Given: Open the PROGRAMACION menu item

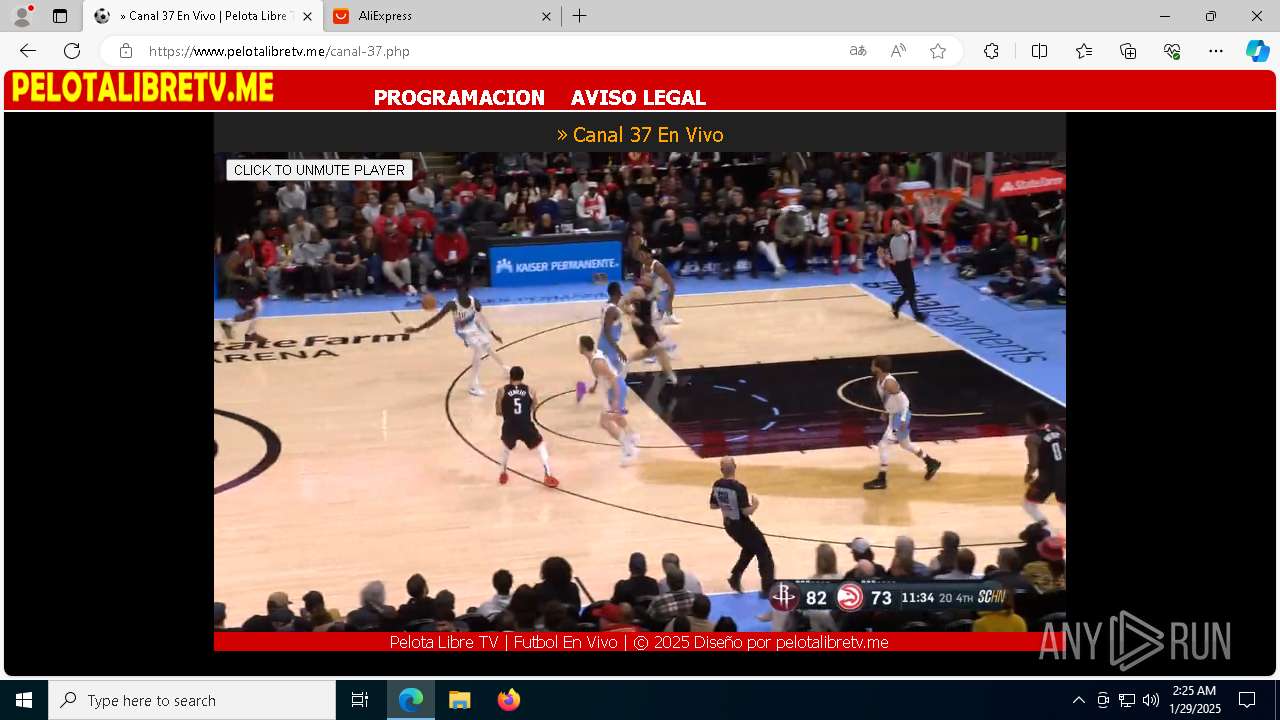Looking at the screenshot, I should [459, 98].
